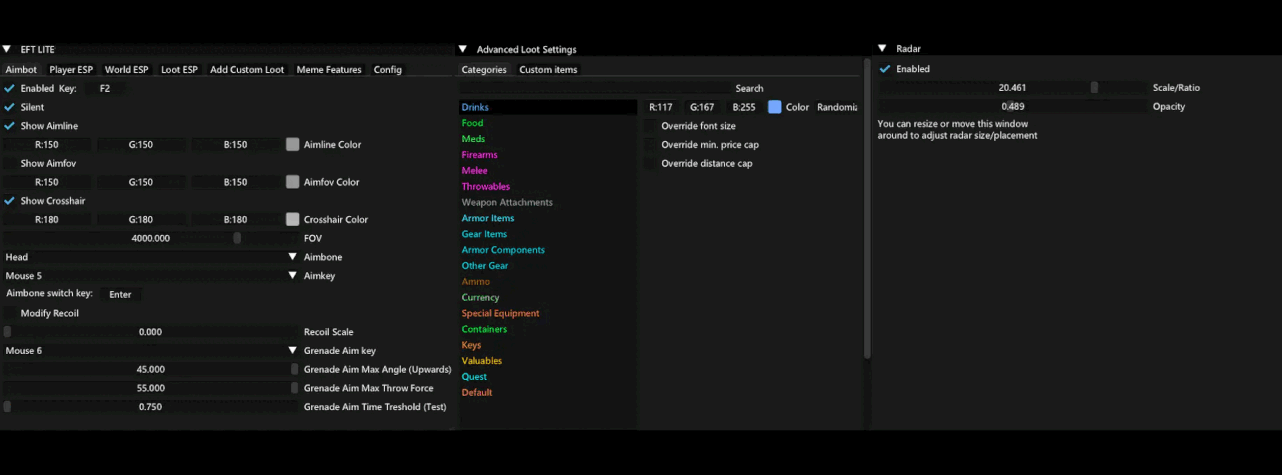Screen dimensions: 1282x475
Task: Open the Grenade Aim key dropdown
Action: (151, 350)
